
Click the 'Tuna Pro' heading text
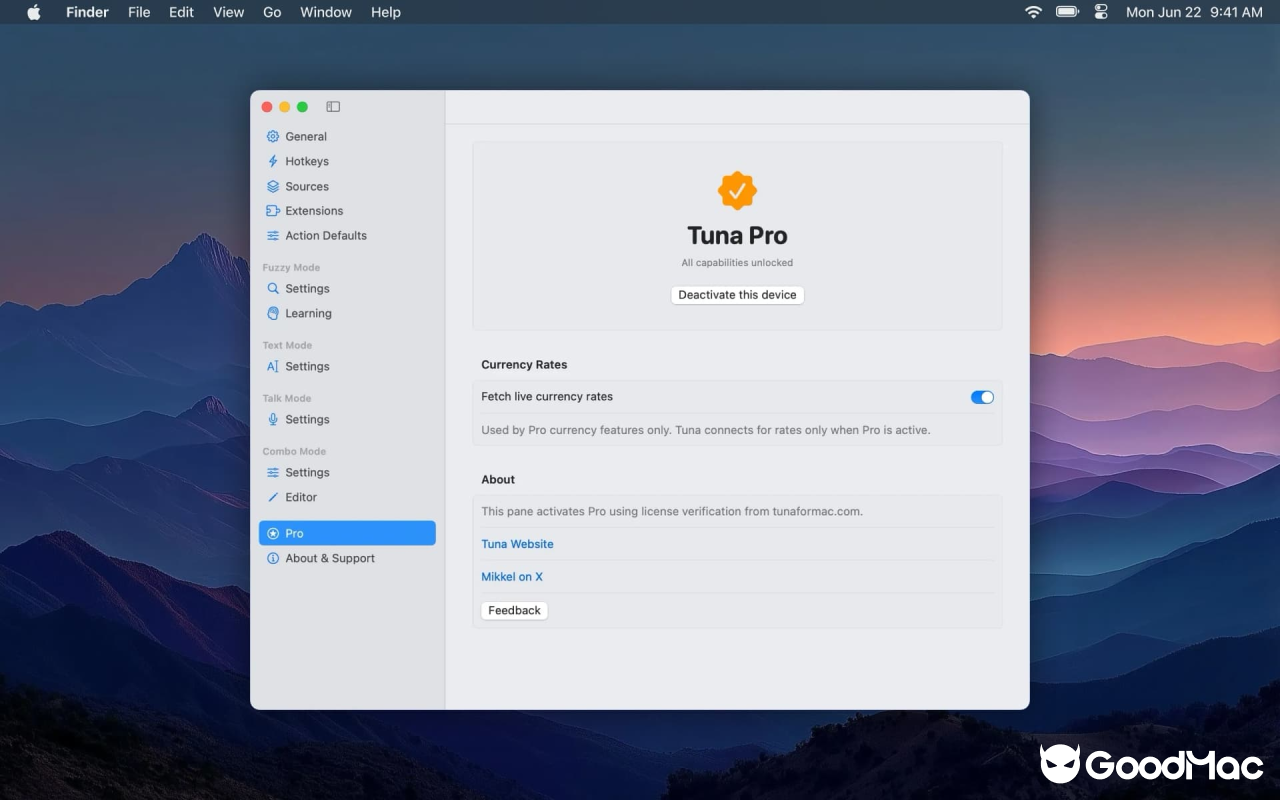click(737, 236)
